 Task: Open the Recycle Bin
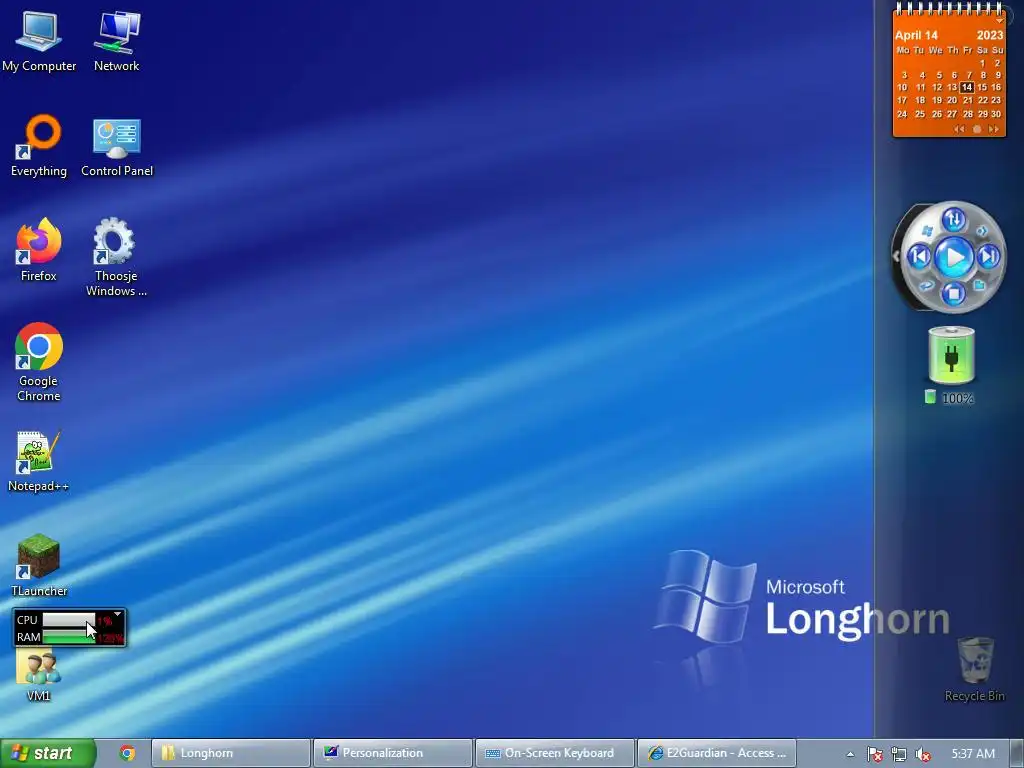pos(975,669)
